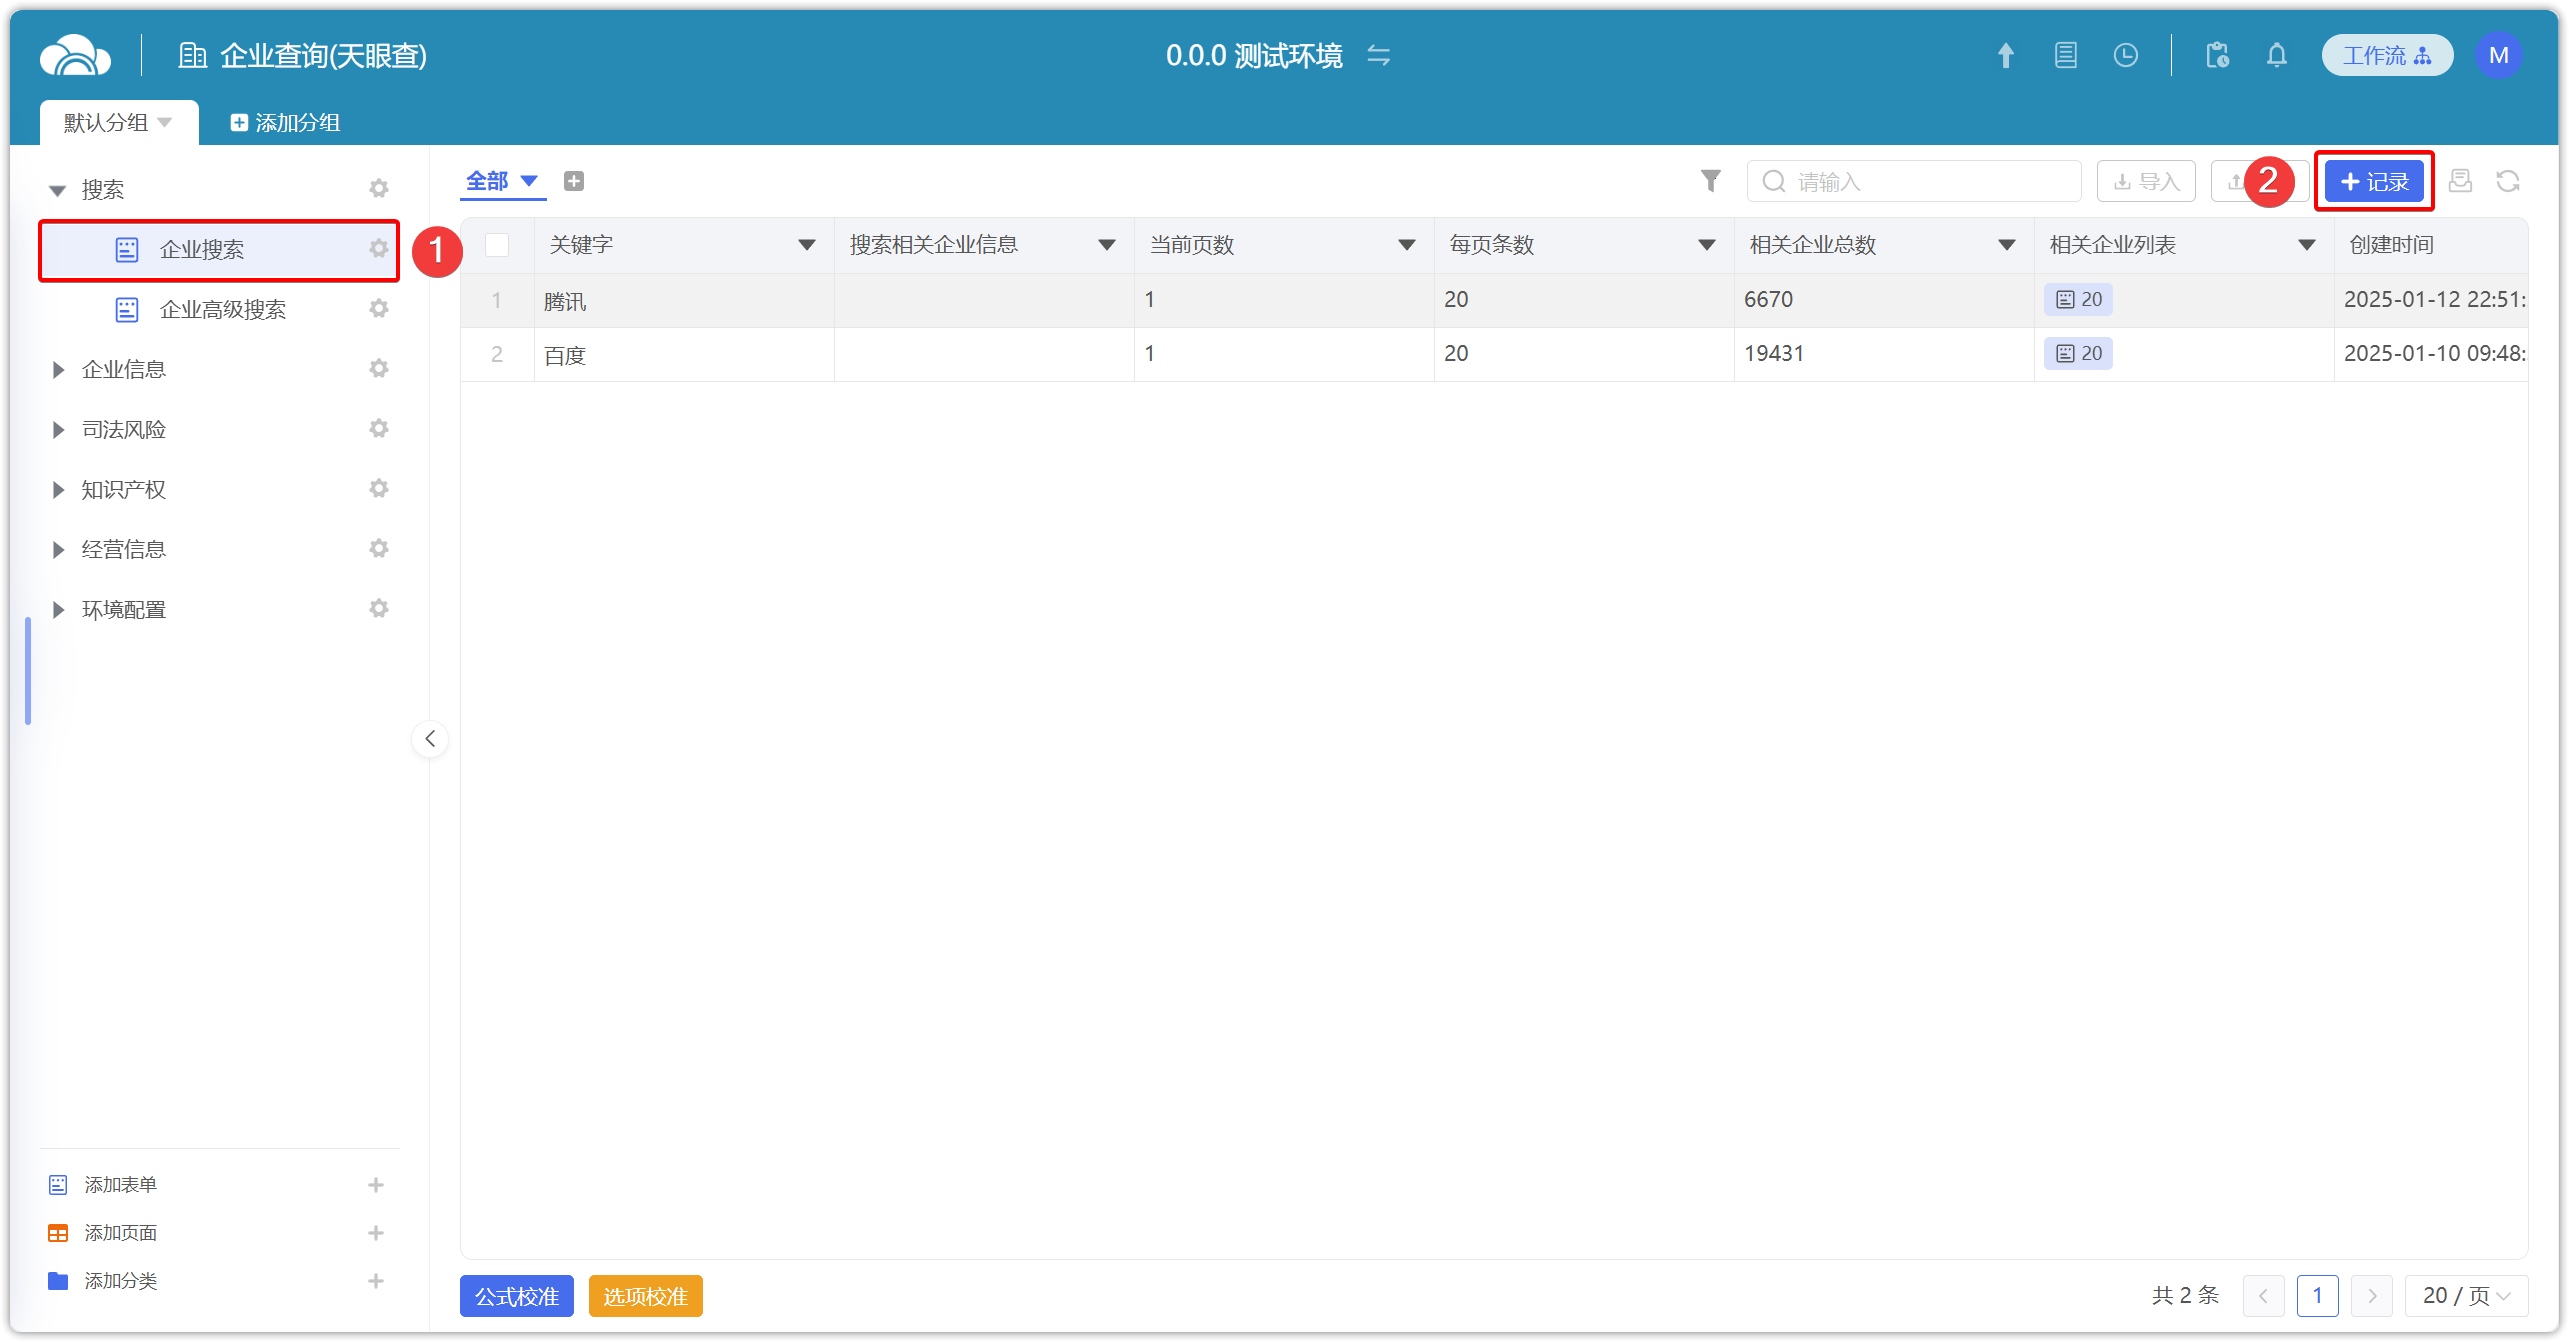Click the 工作流 button
2569x1342 pixels.
(x=2386, y=55)
